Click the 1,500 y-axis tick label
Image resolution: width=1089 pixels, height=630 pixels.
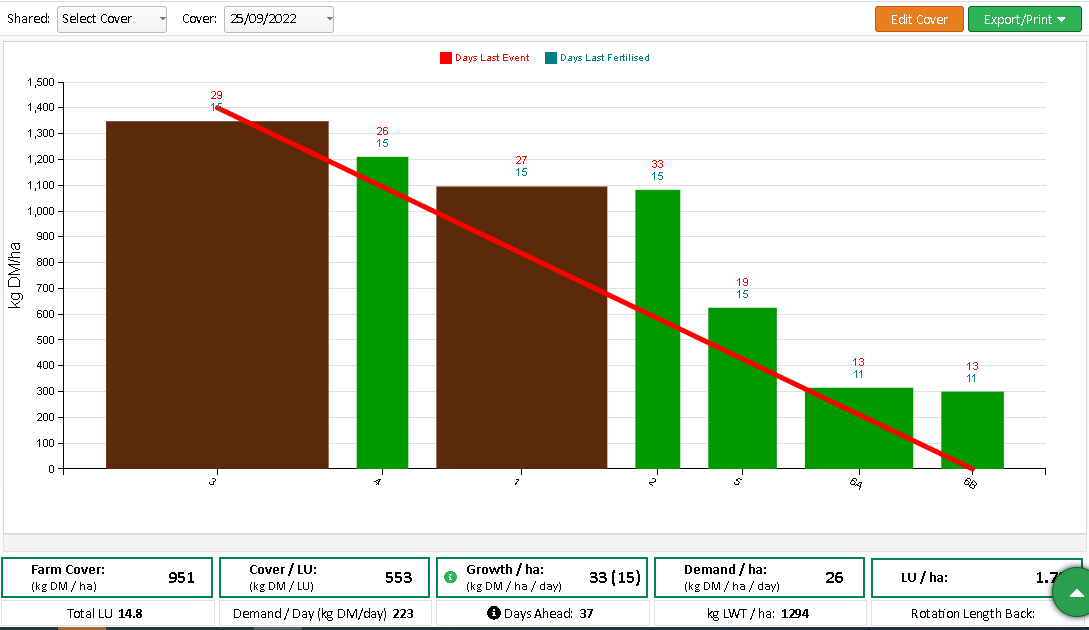point(40,83)
